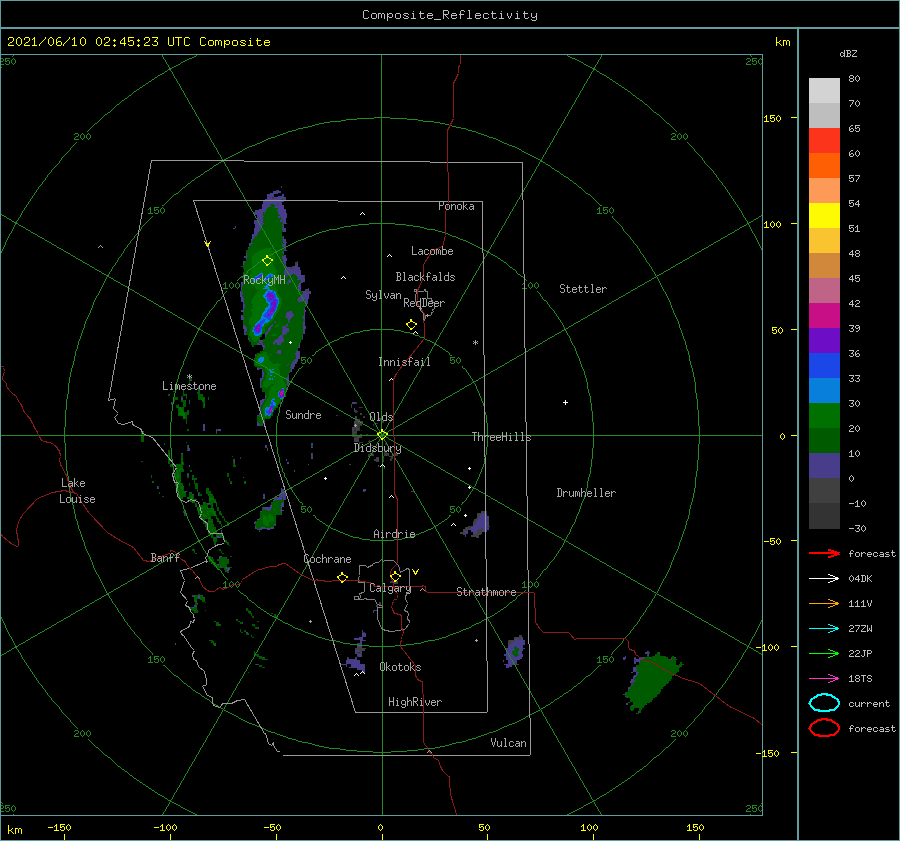Click the red forecast ellipse legend icon
Viewport: 900px width, 841px height.
[824, 728]
